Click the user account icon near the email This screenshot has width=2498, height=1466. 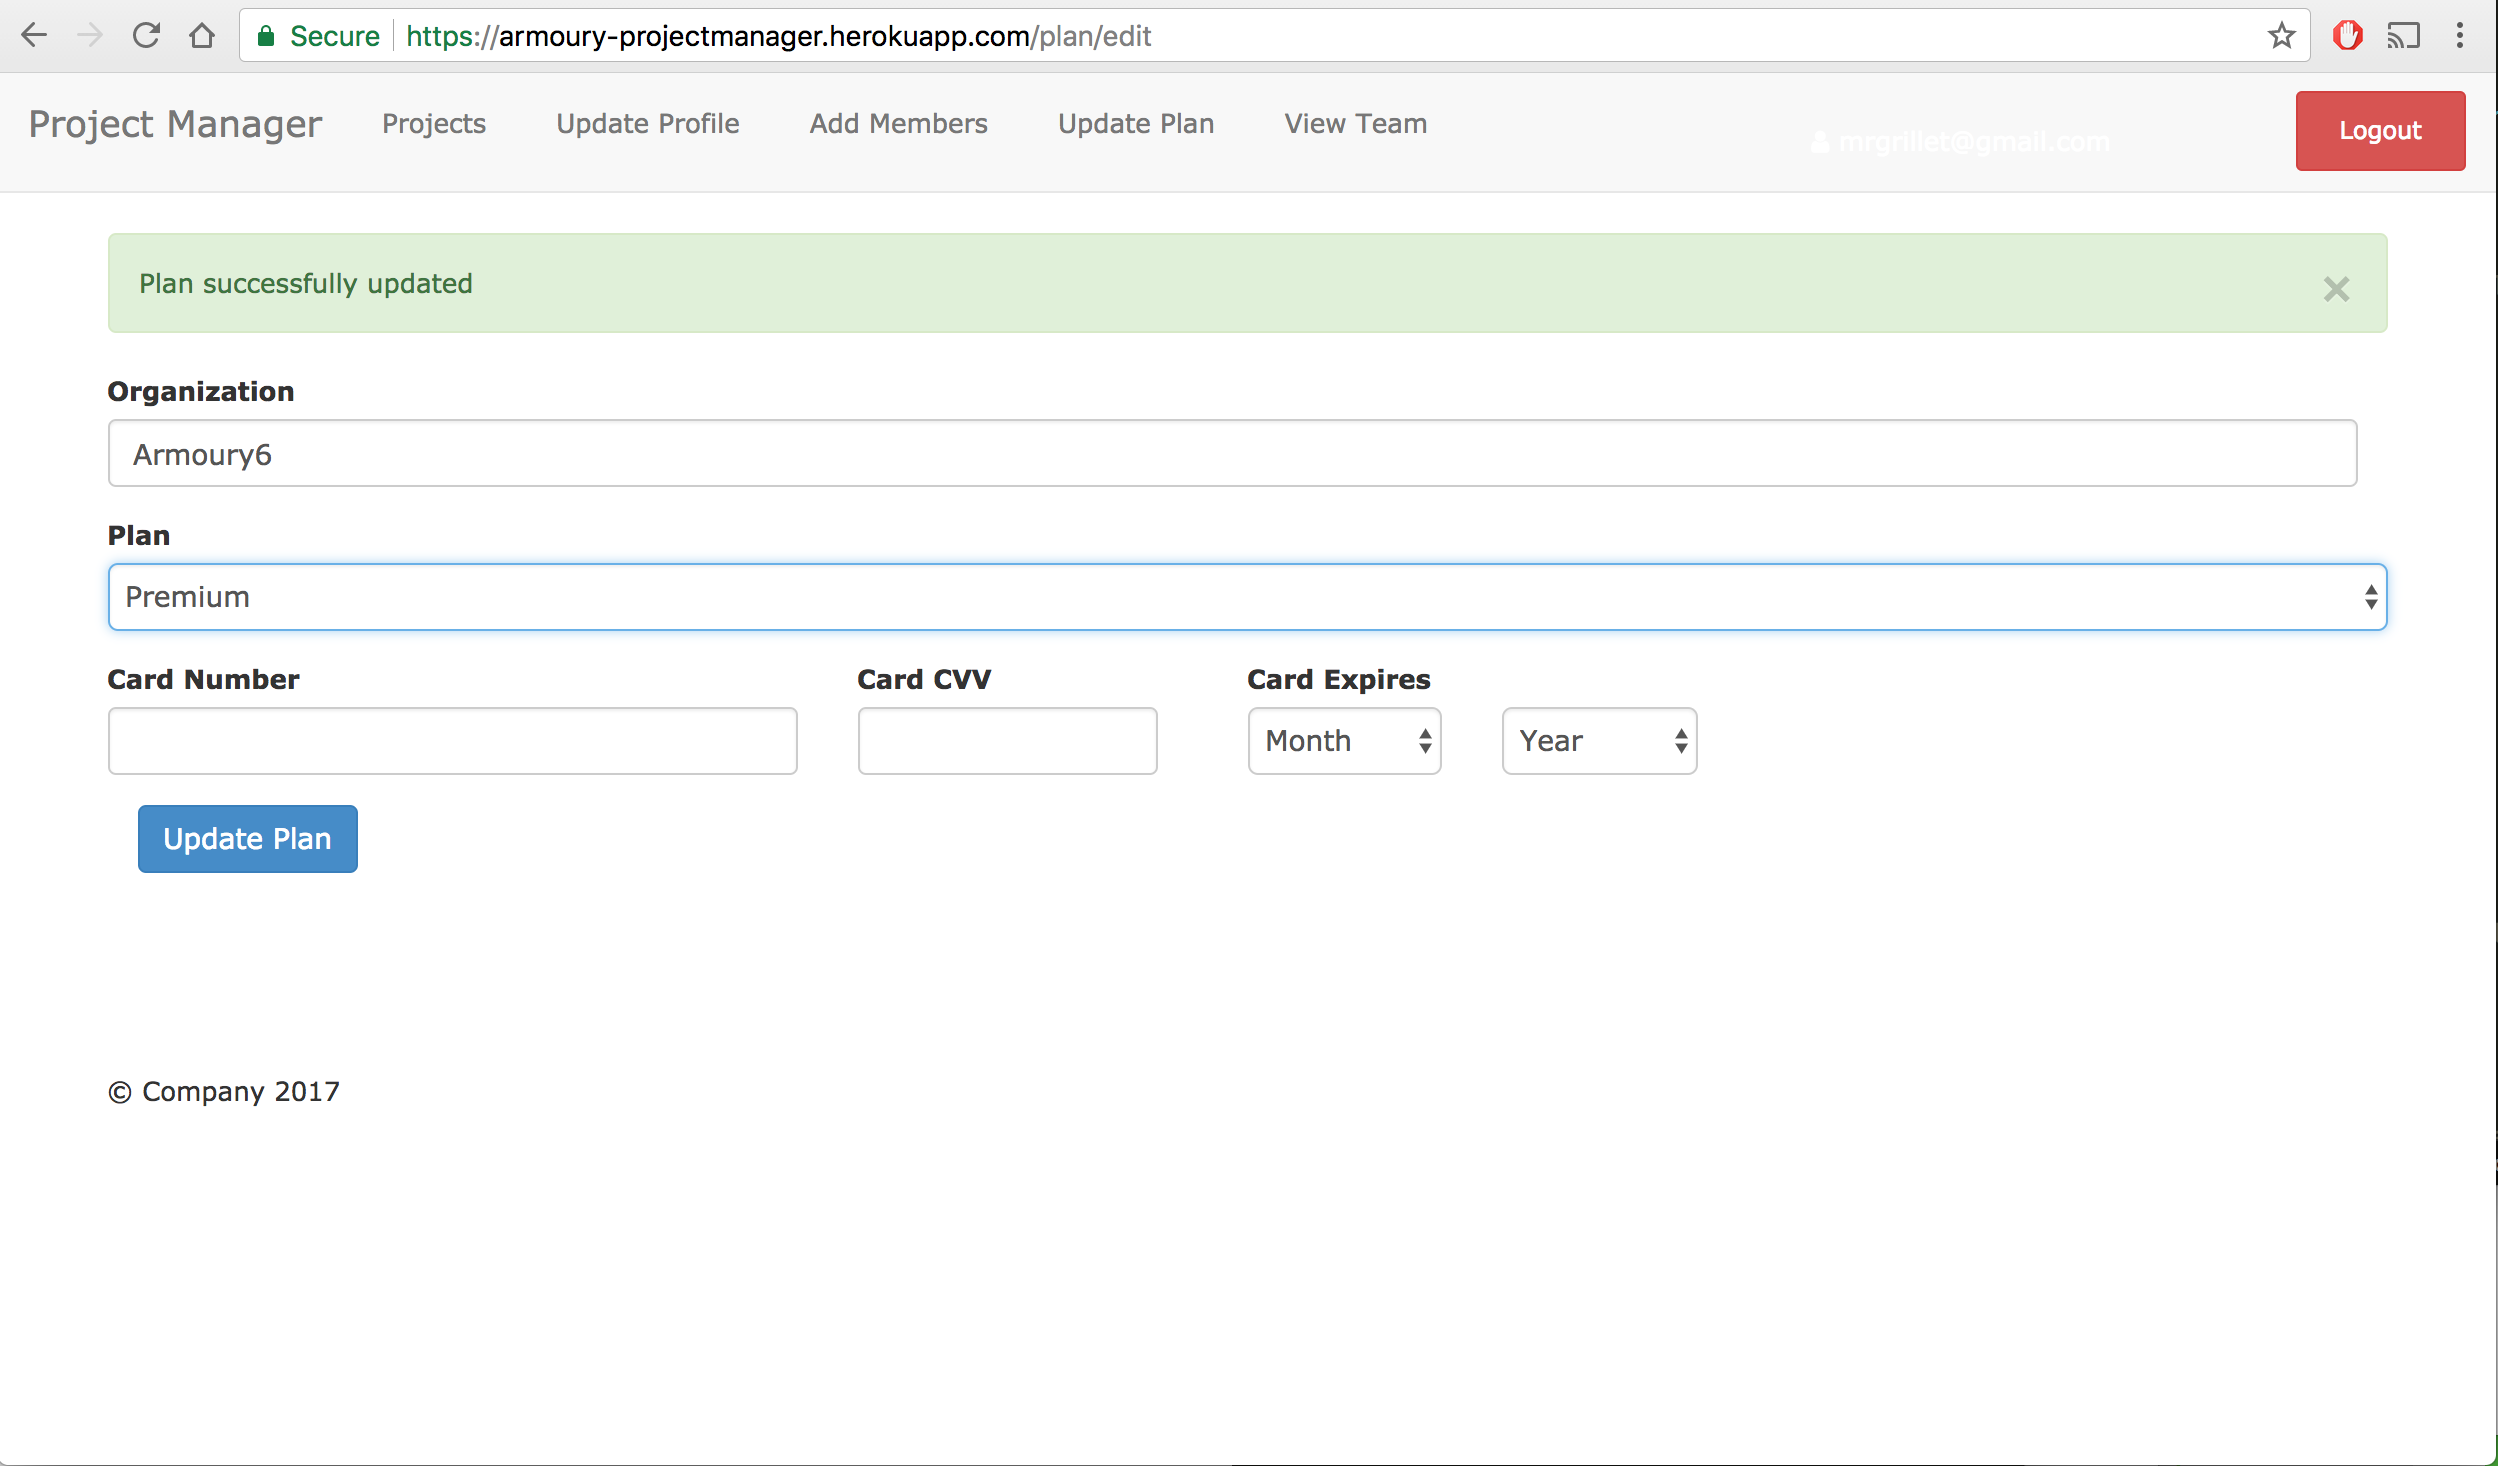1822,141
